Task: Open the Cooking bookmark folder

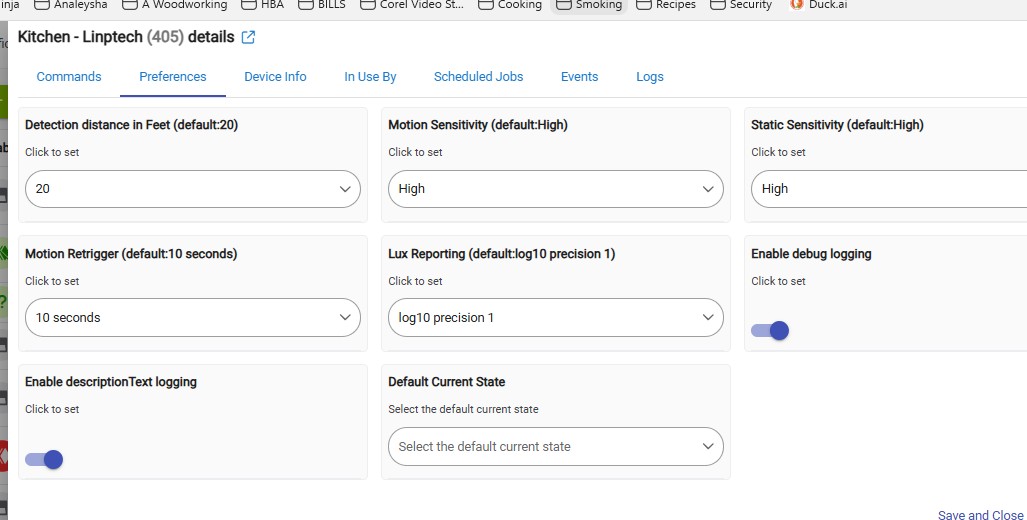Action: (x=510, y=5)
